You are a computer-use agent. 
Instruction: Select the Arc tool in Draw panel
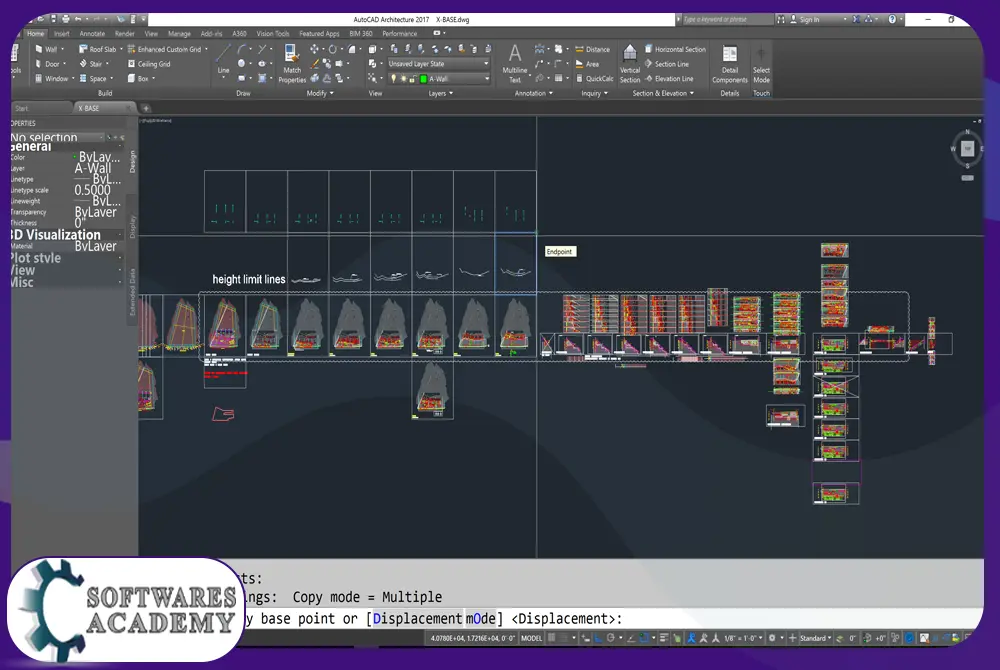pos(242,49)
